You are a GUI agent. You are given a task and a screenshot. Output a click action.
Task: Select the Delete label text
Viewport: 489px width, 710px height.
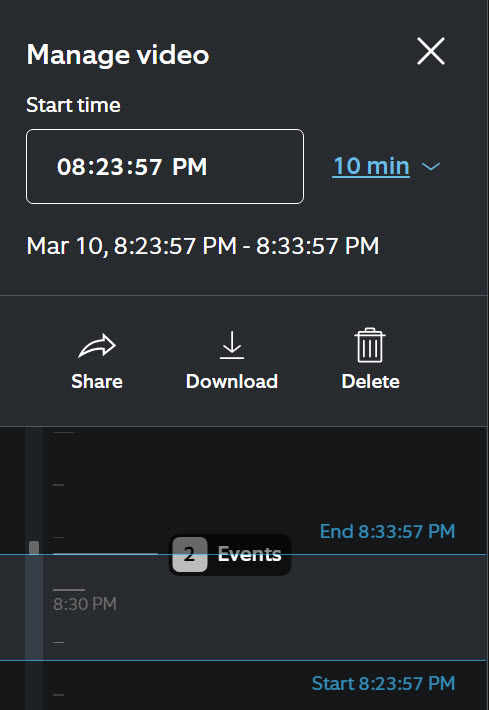tap(370, 381)
